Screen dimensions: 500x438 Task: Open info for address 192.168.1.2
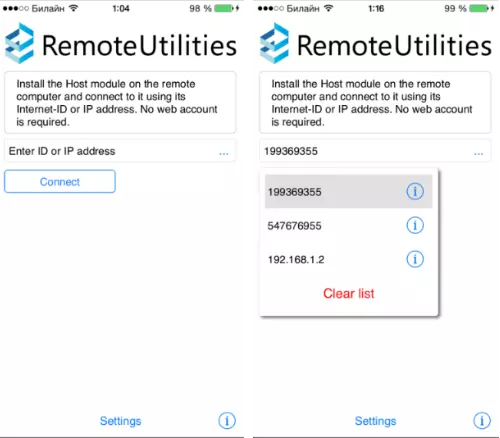415,259
